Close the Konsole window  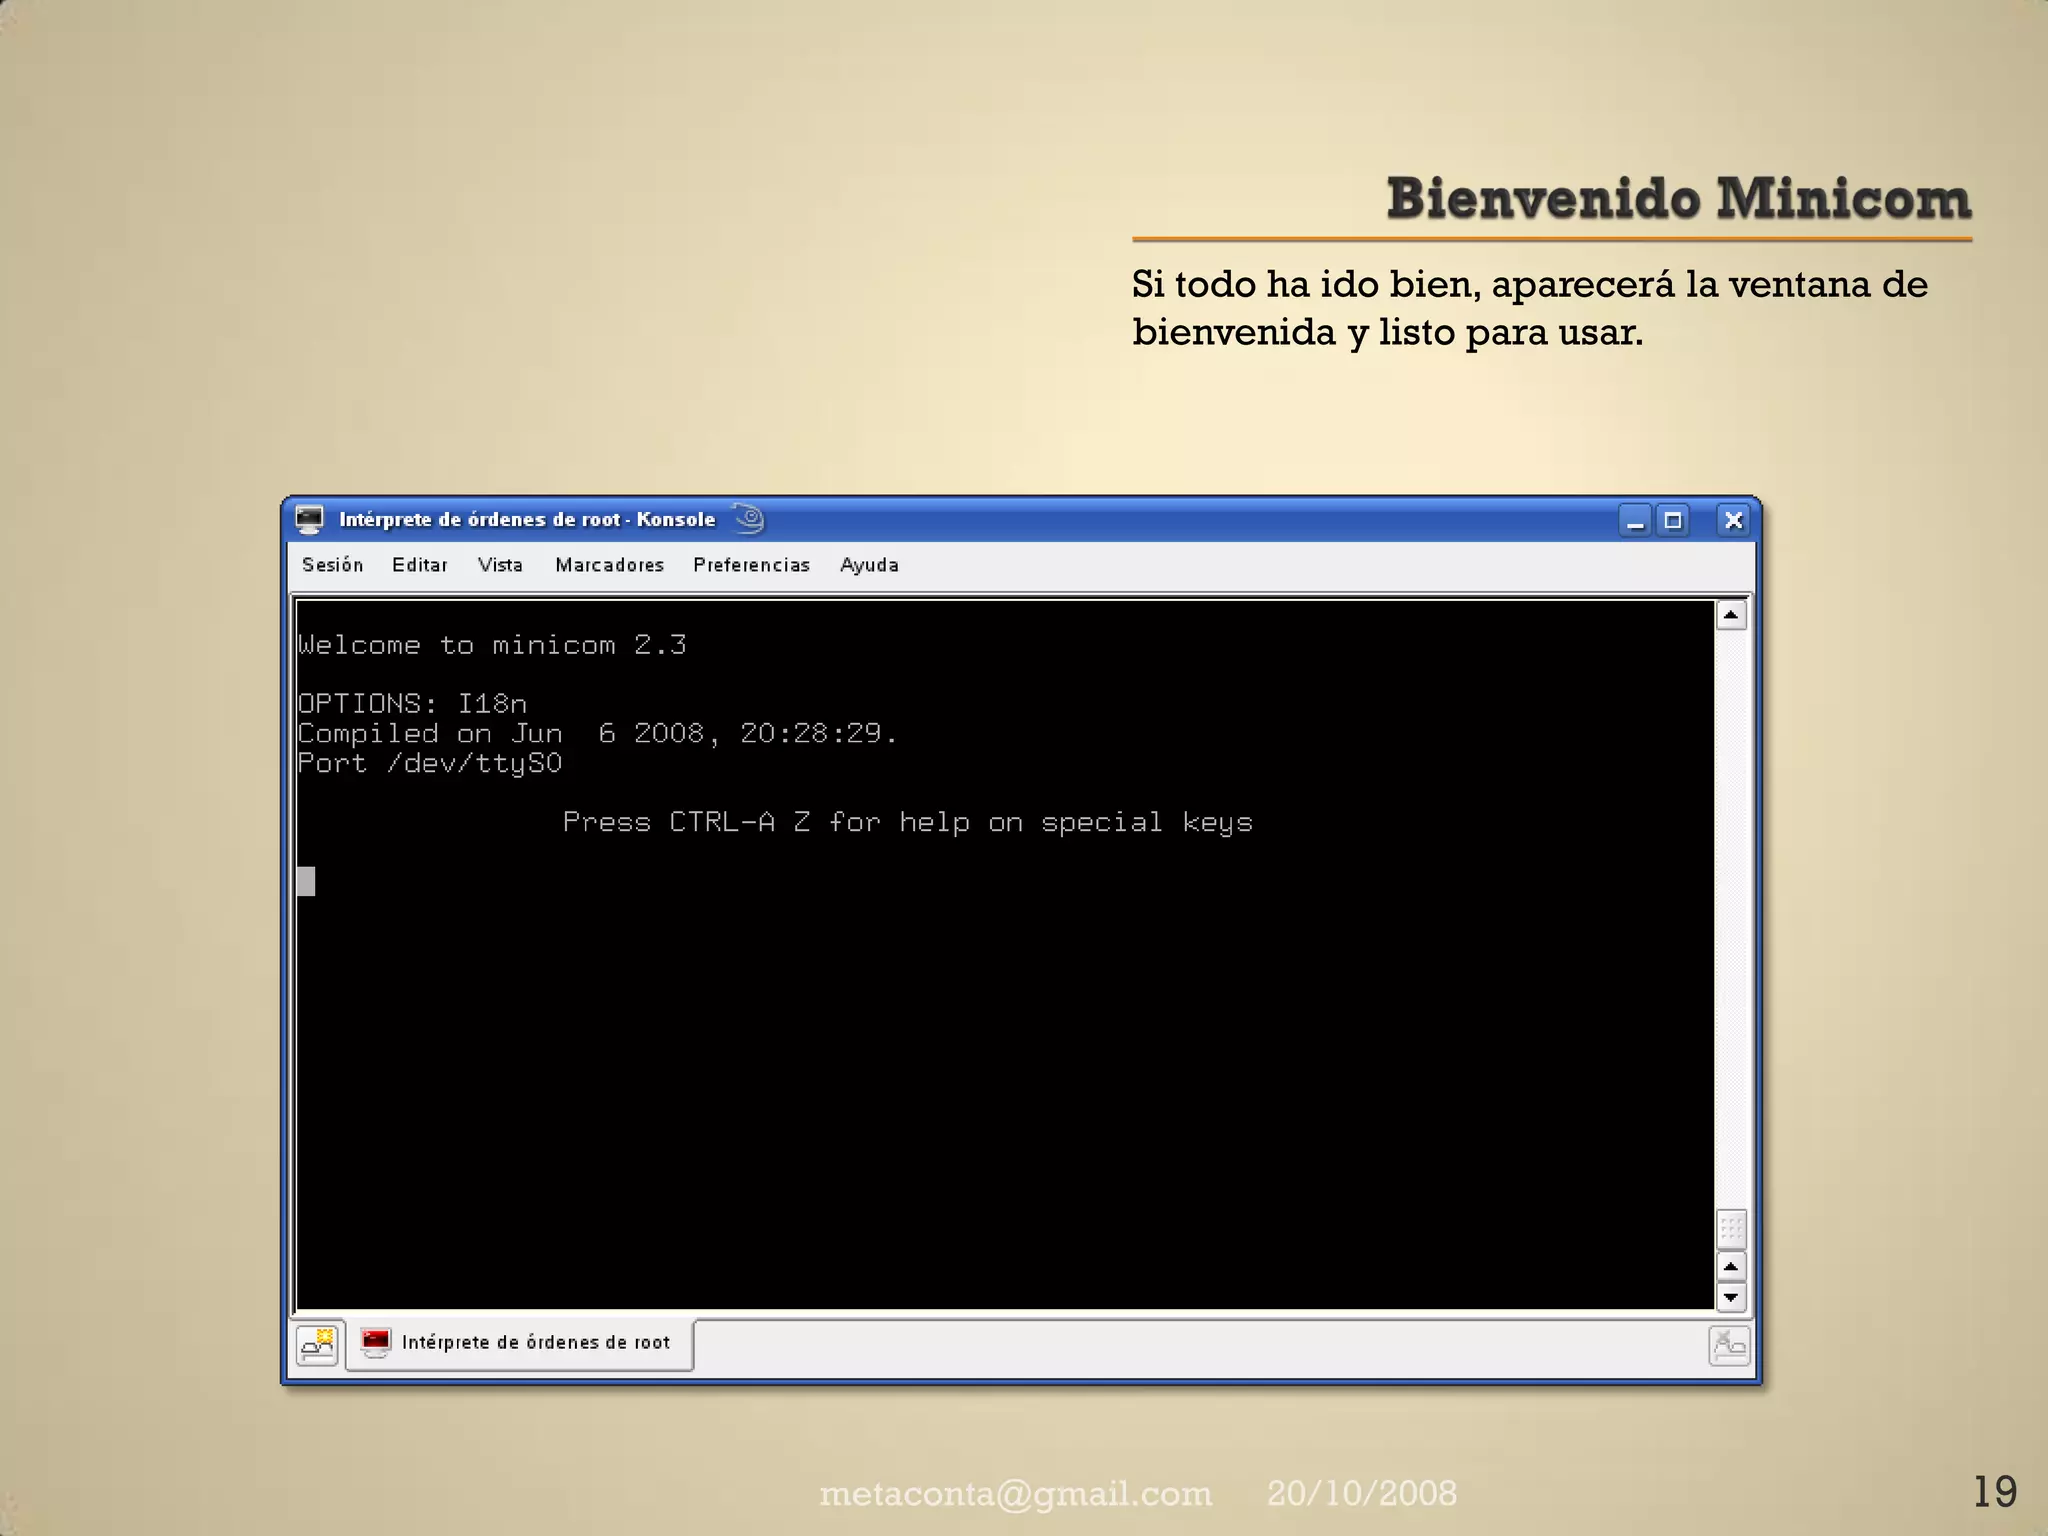point(1733,521)
